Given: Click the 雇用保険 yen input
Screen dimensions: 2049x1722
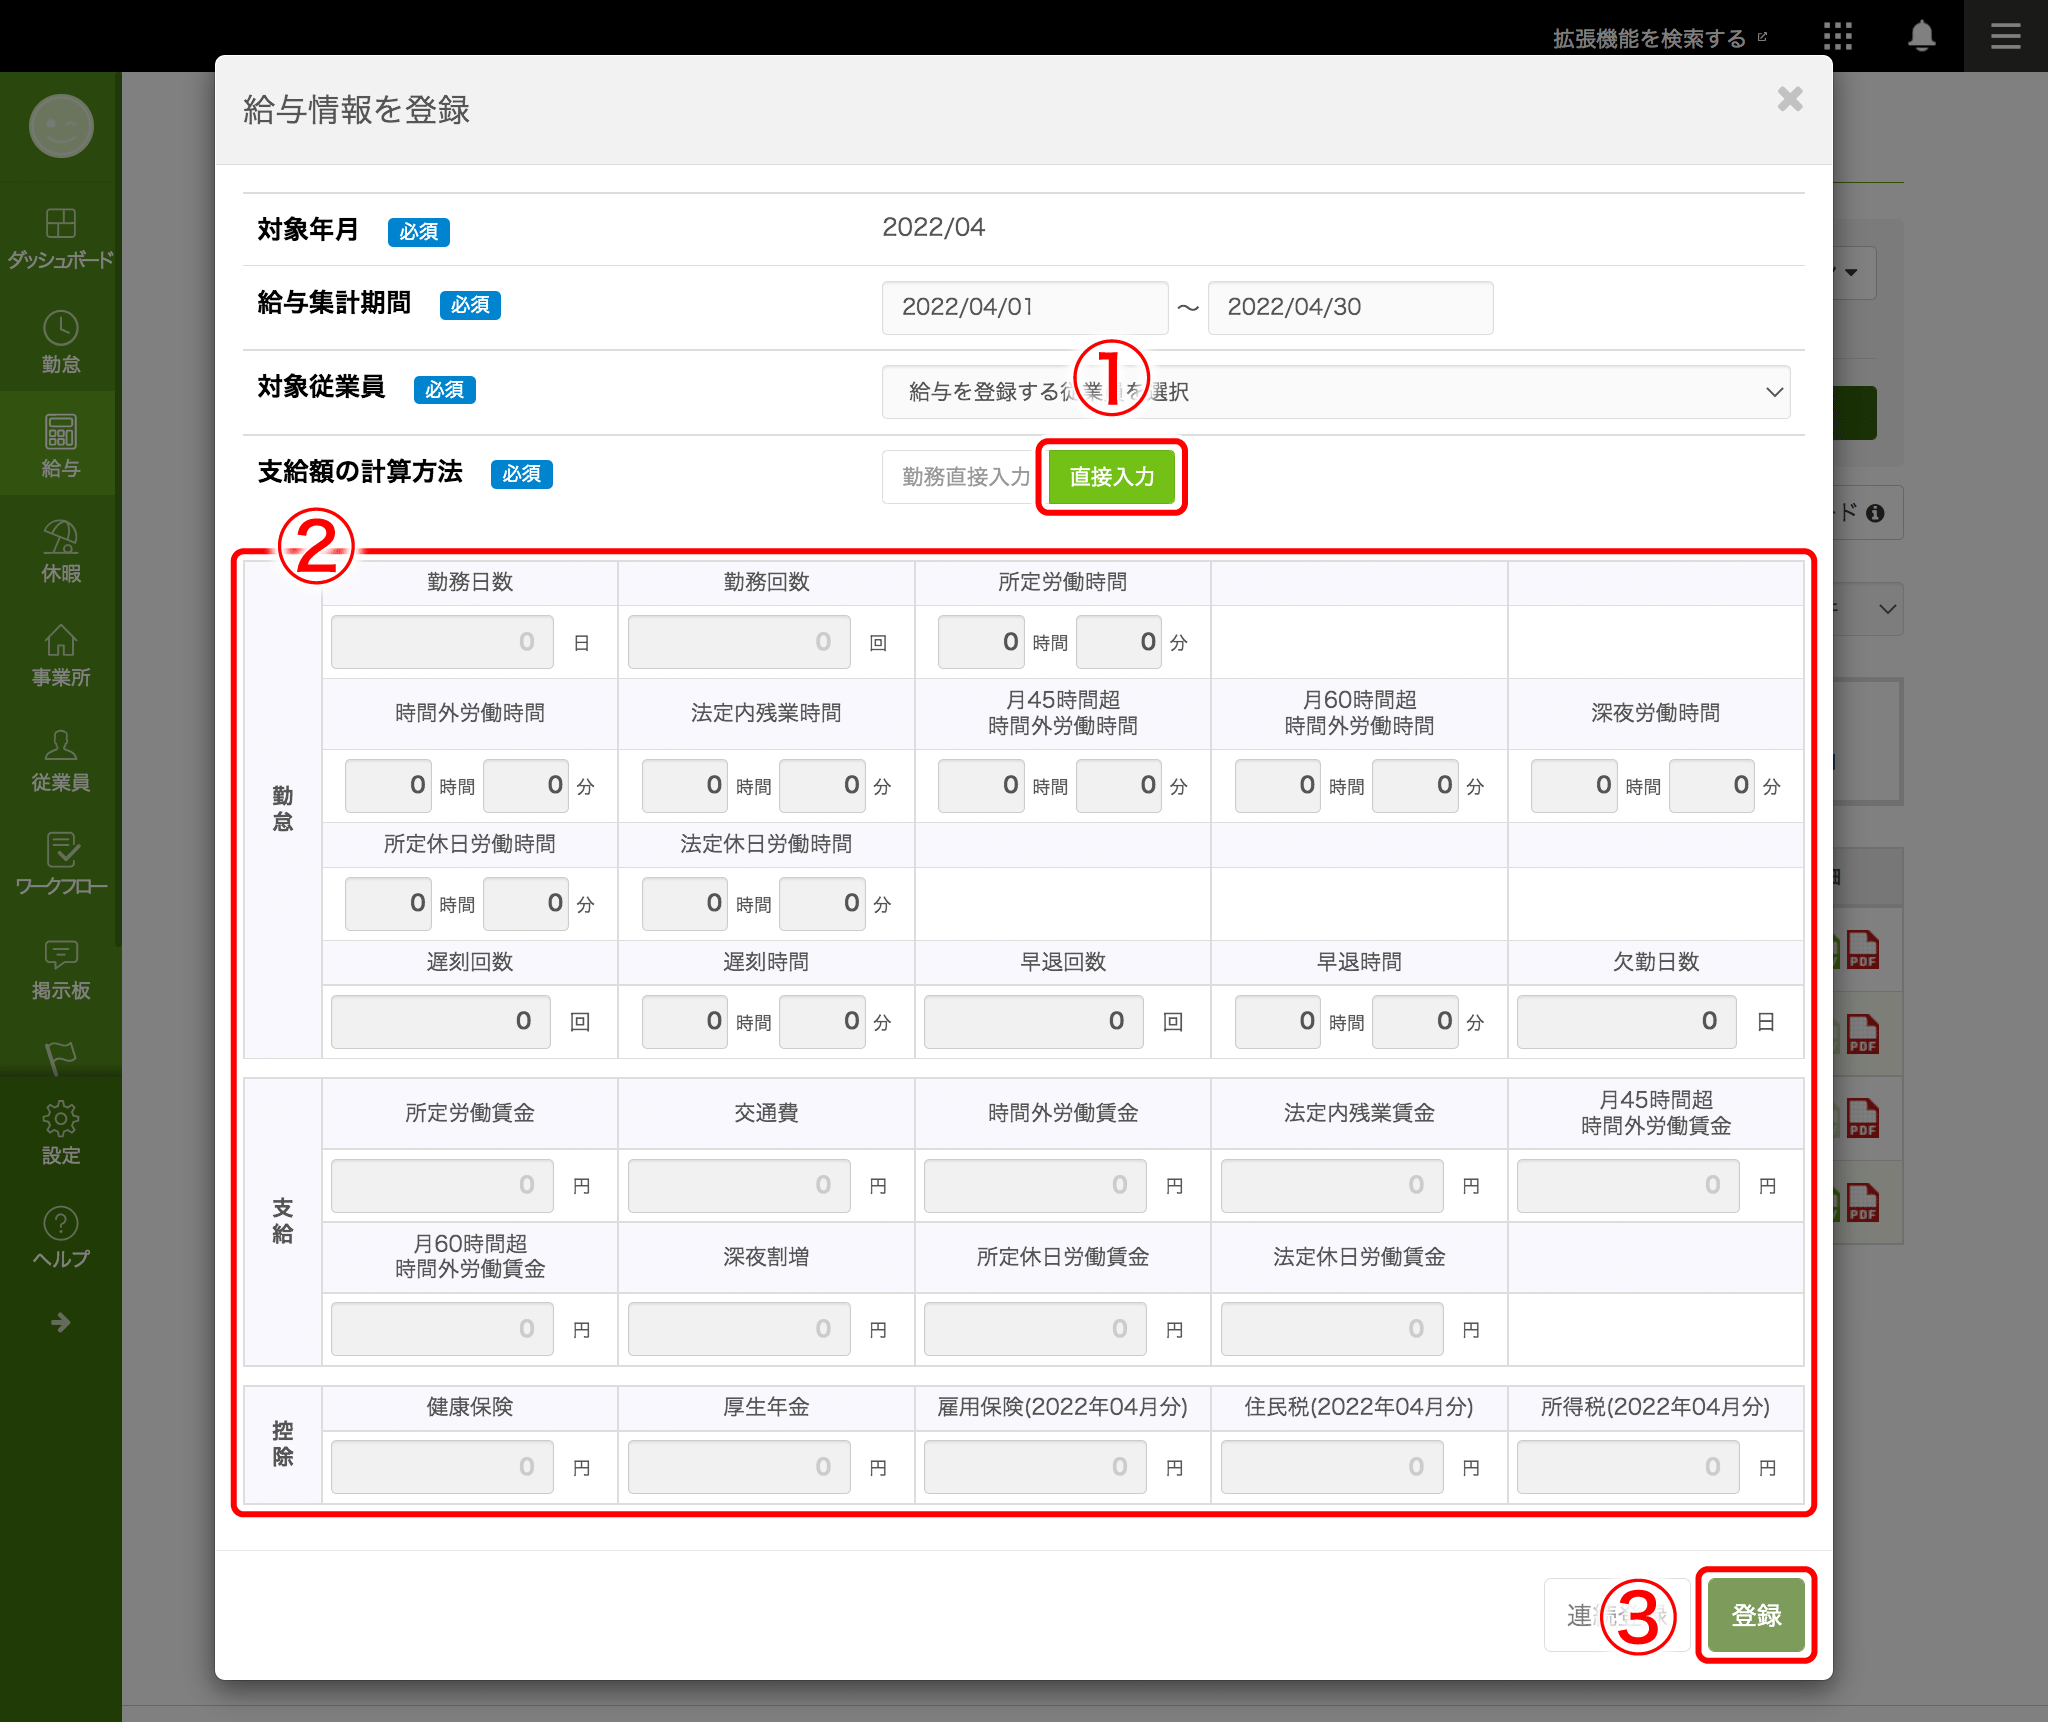Looking at the screenshot, I should point(1035,1467).
